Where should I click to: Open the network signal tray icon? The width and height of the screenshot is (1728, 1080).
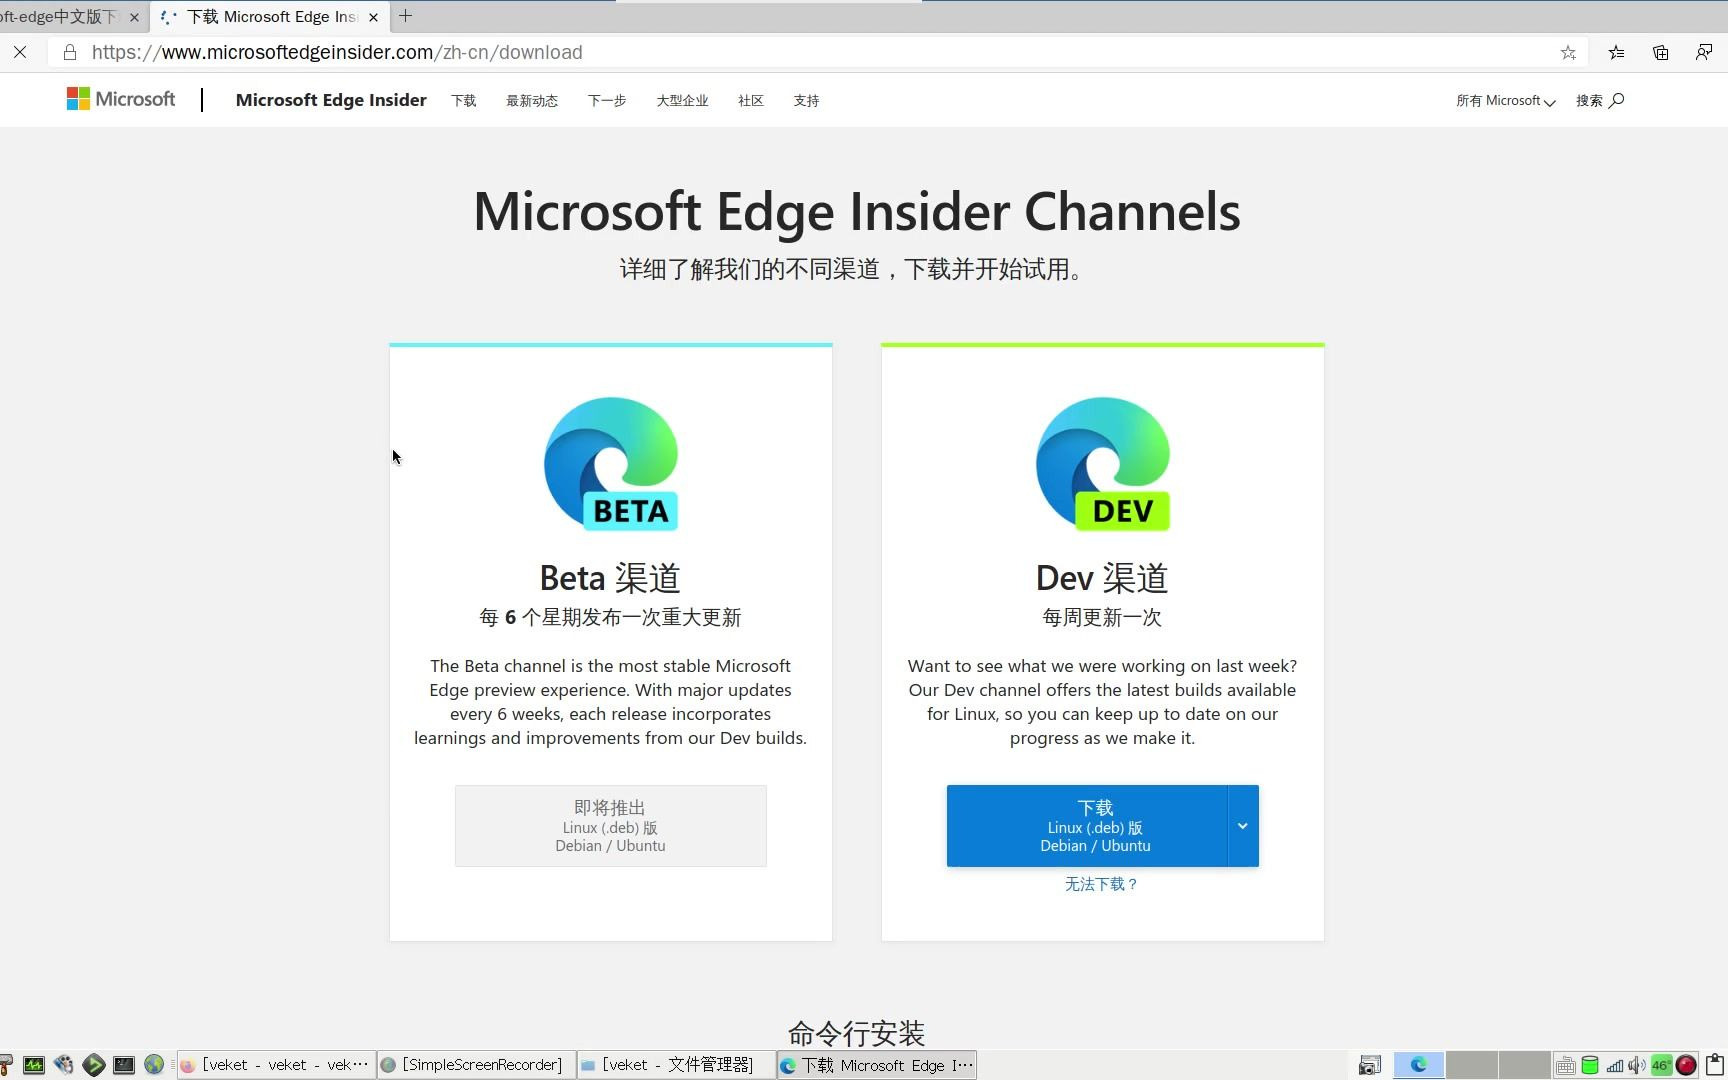click(1614, 1066)
